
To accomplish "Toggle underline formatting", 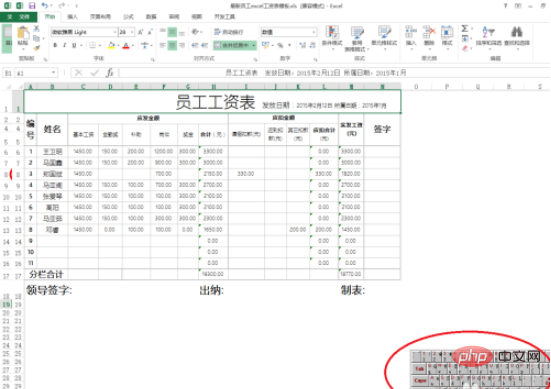I will [x=74, y=45].
